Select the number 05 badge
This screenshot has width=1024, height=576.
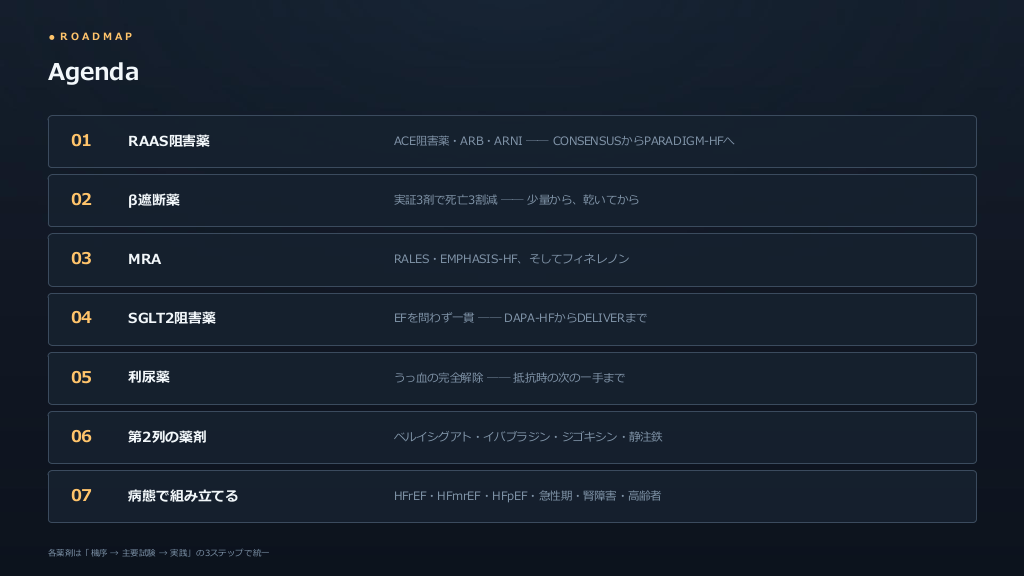coord(81,377)
